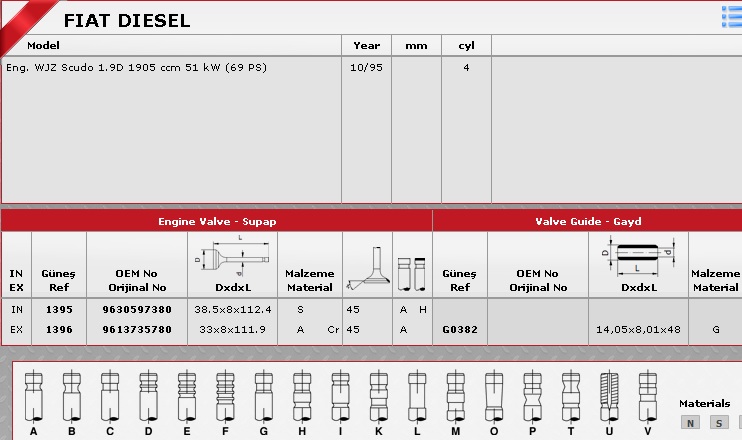Viewport: 742px width, 440px height.
Task: Click valve stem type H icon
Action: 300,397
